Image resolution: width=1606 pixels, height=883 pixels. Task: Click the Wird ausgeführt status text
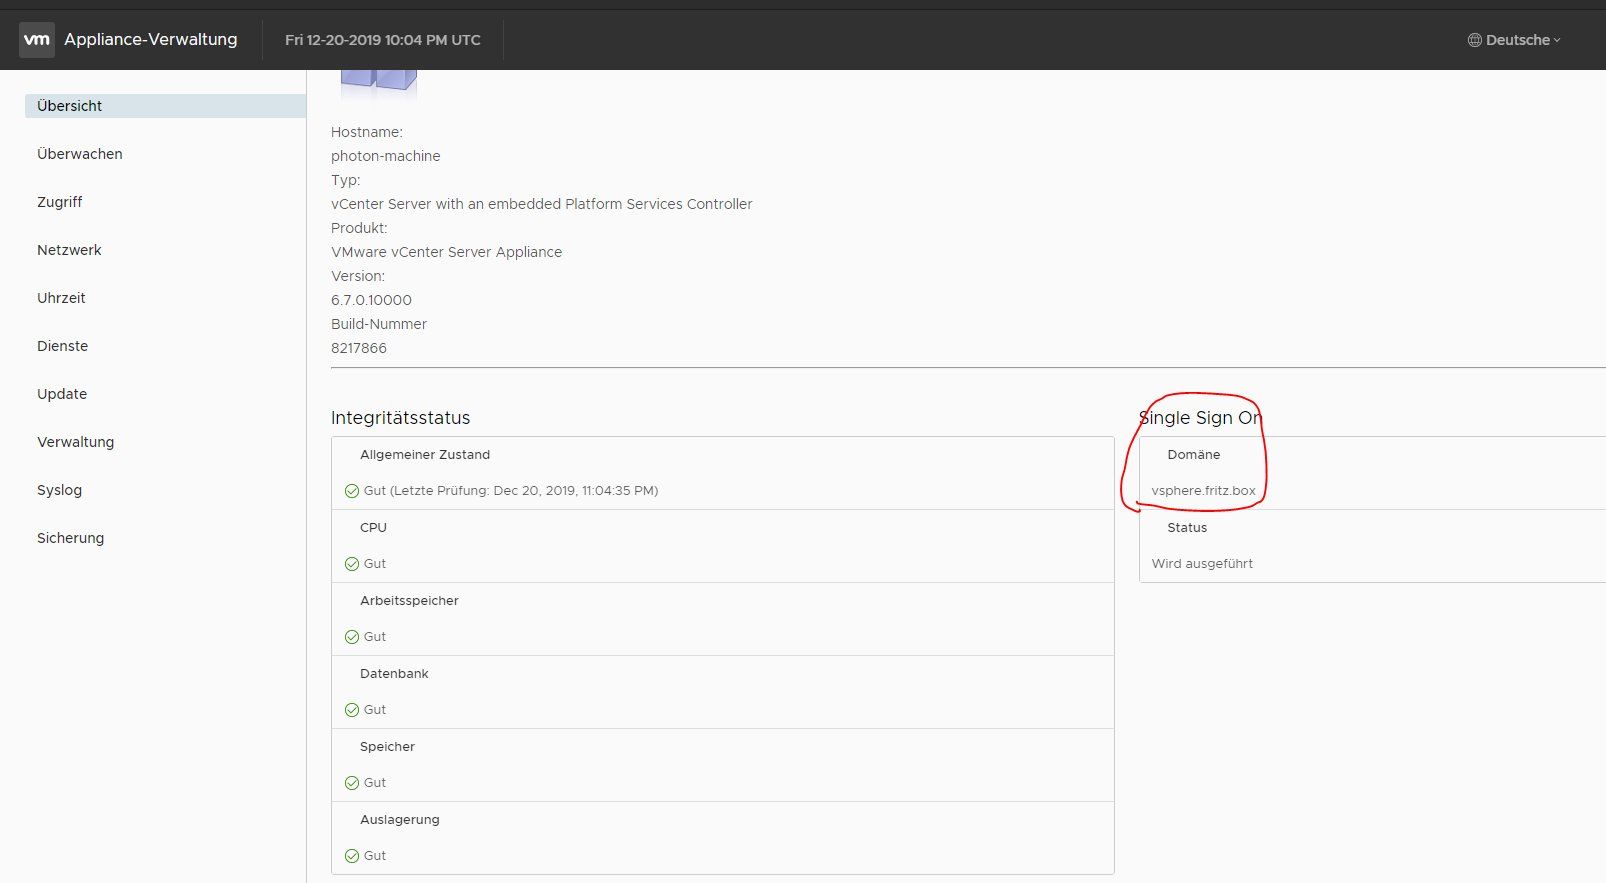coord(1202,564)
